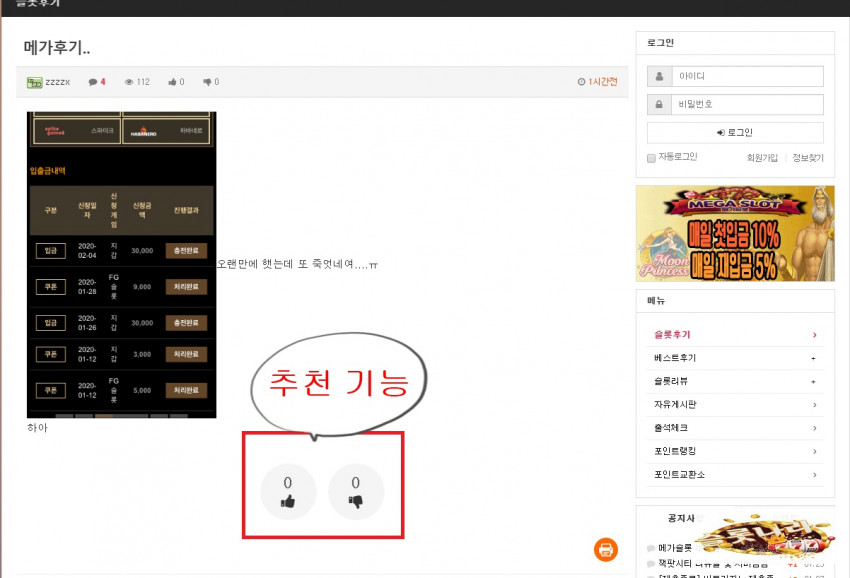Expand the plus sign beside 베스트후기
Screen dimensions: 850x578
813,358
